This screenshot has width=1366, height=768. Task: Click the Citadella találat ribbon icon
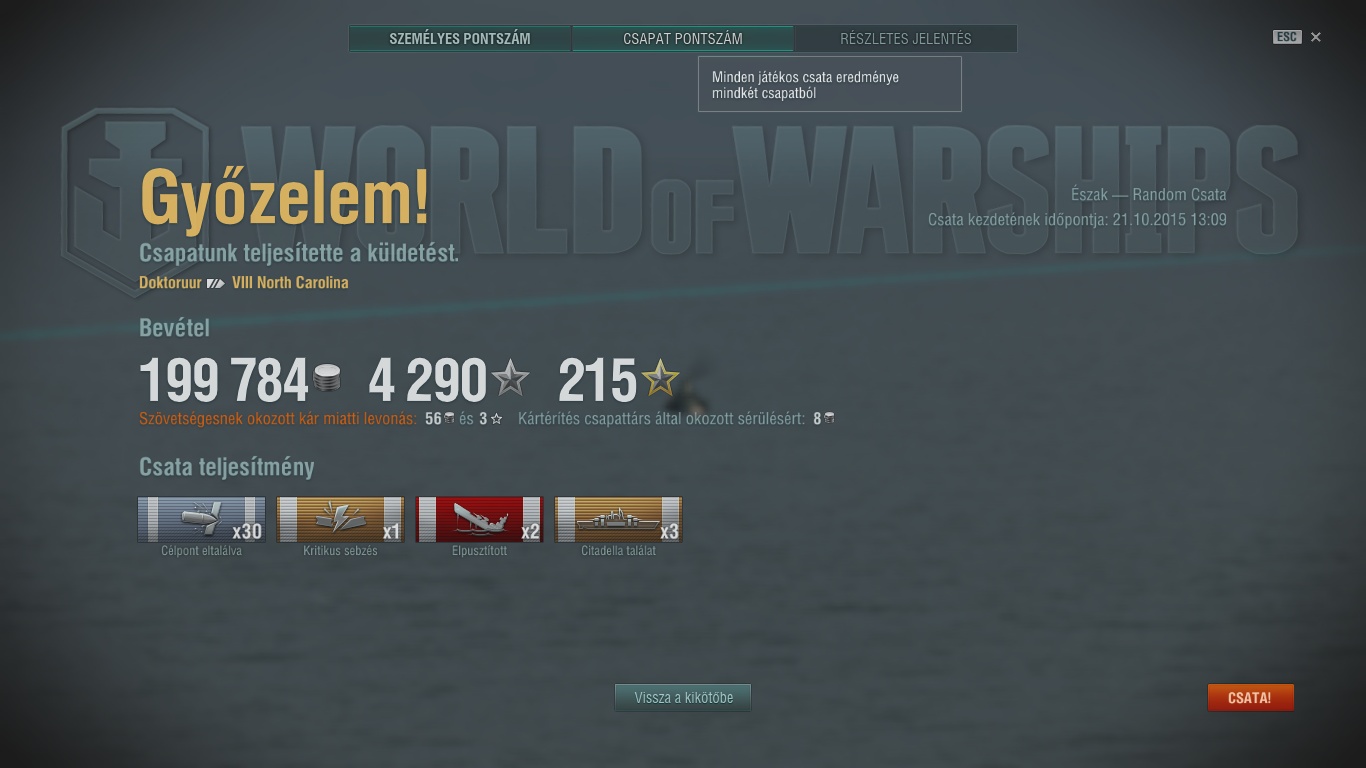[618, 520]
